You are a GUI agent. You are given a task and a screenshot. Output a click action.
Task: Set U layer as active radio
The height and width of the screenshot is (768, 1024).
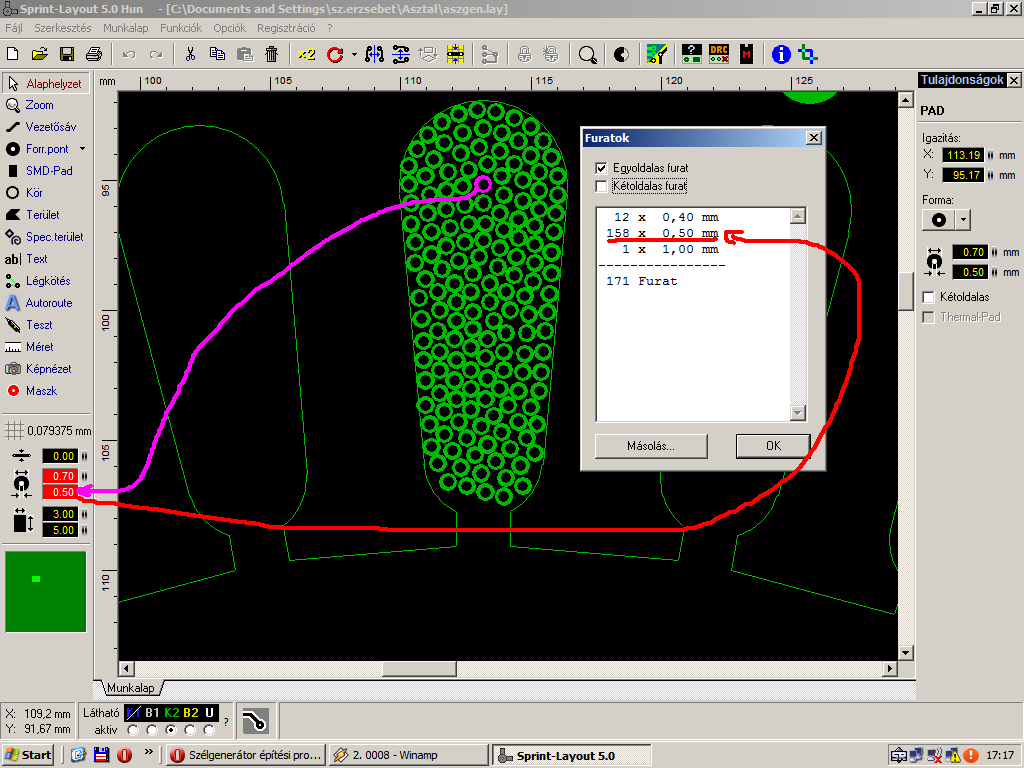(209, 729)
